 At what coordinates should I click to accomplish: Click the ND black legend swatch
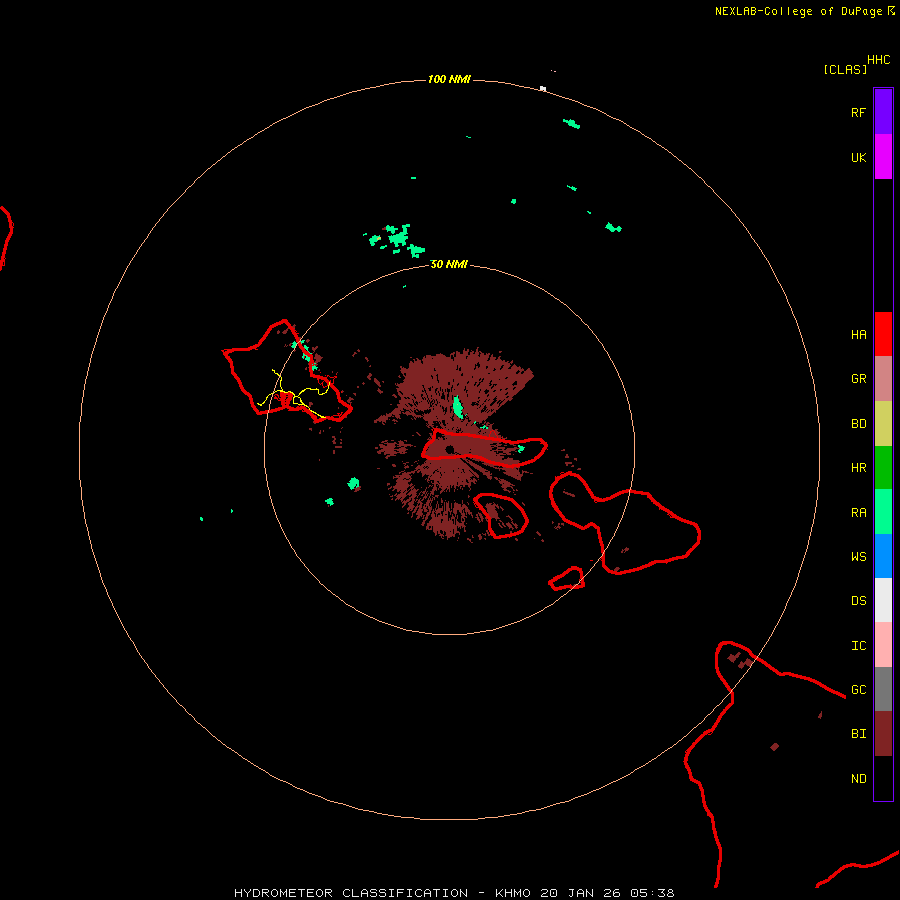point(883,778)
